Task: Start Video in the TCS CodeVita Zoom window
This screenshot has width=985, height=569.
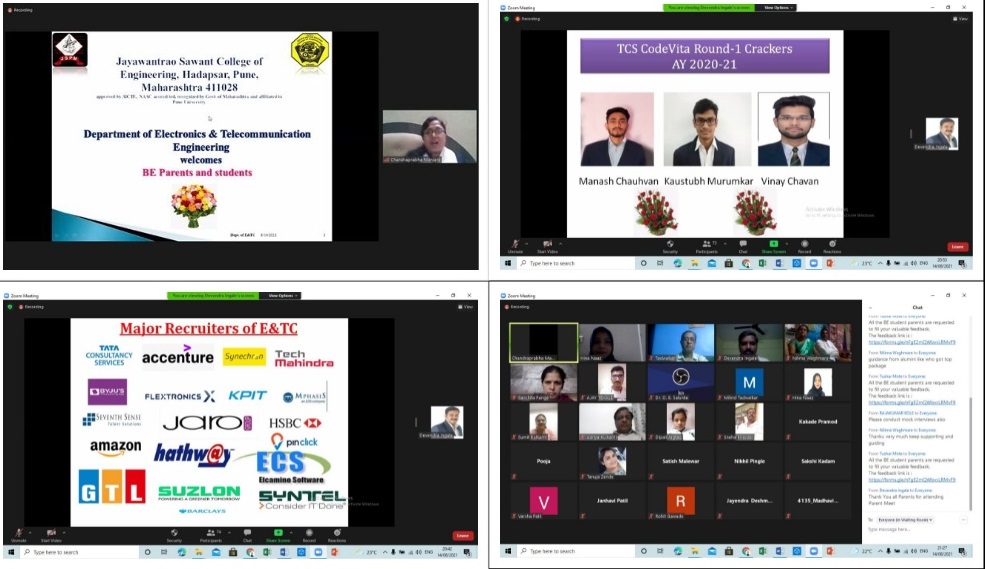Action: click(x=547, y=246)
